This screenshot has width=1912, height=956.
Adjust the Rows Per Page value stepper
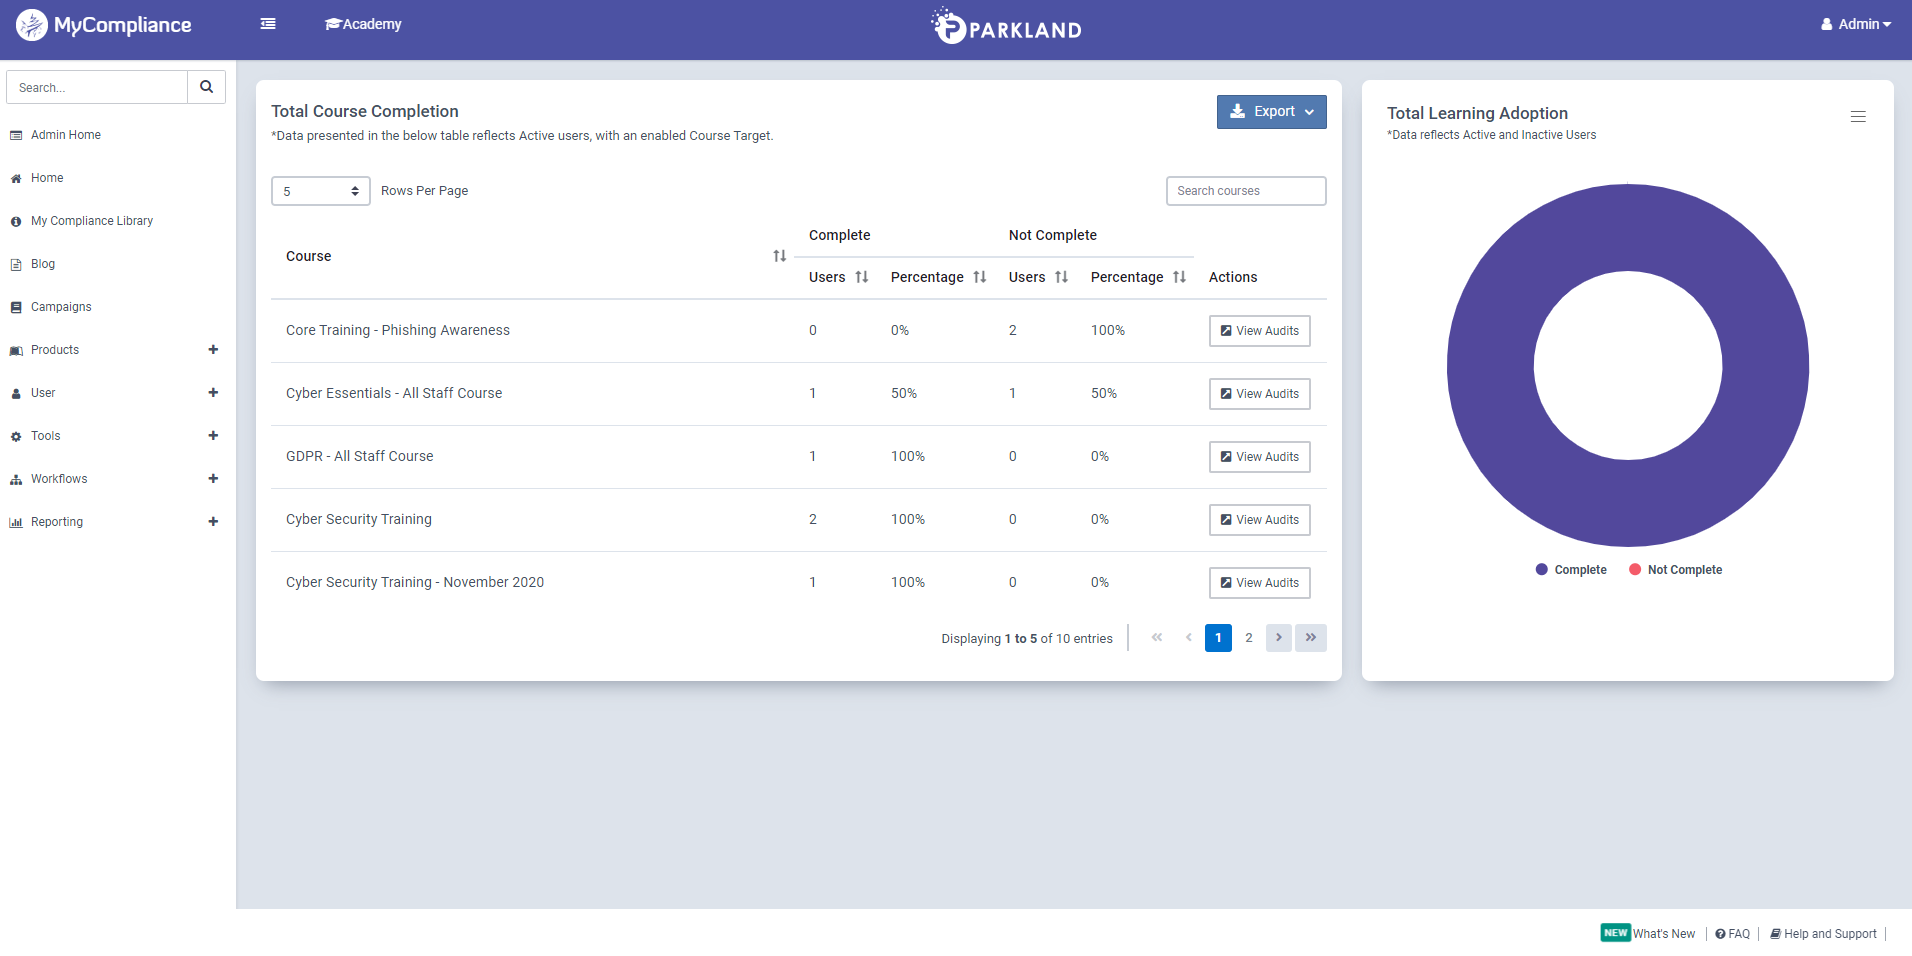(354, 190)
